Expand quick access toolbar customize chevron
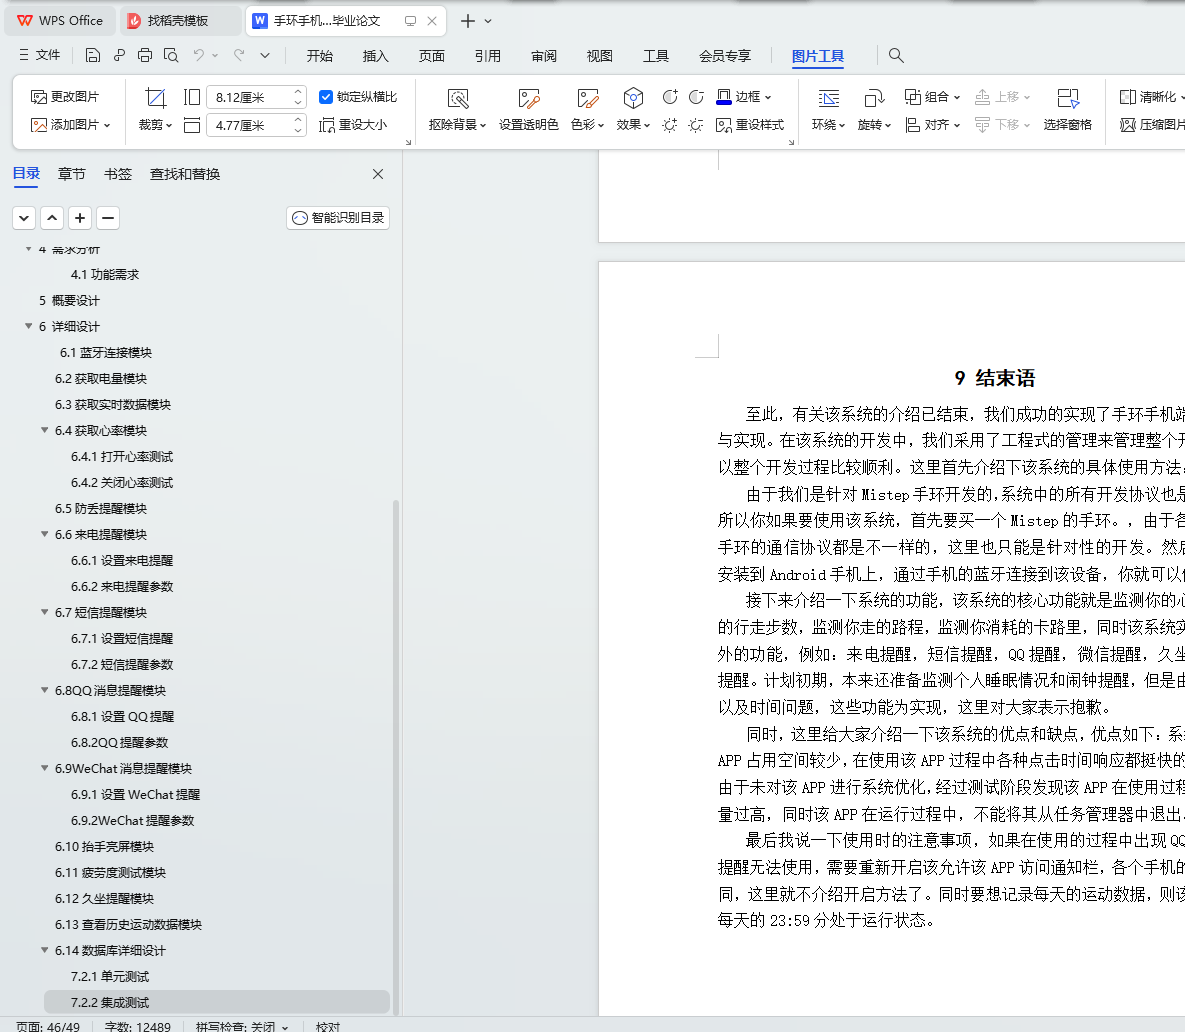The image size is (1185, 1032). pyautogui.click(x=265, y=55)
